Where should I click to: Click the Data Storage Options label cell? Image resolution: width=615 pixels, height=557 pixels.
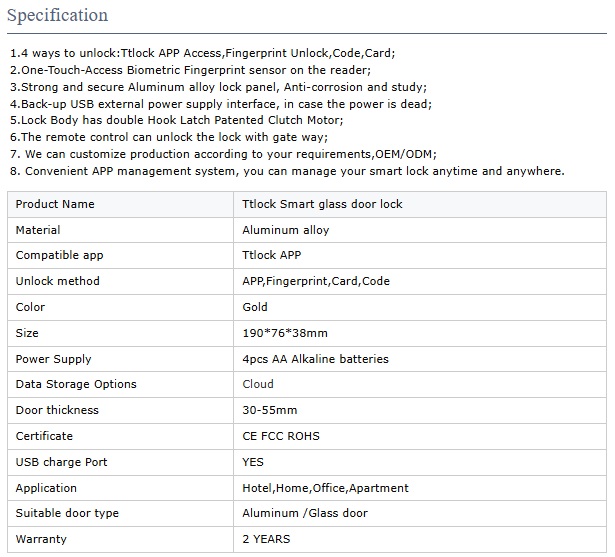pos(120,384)
